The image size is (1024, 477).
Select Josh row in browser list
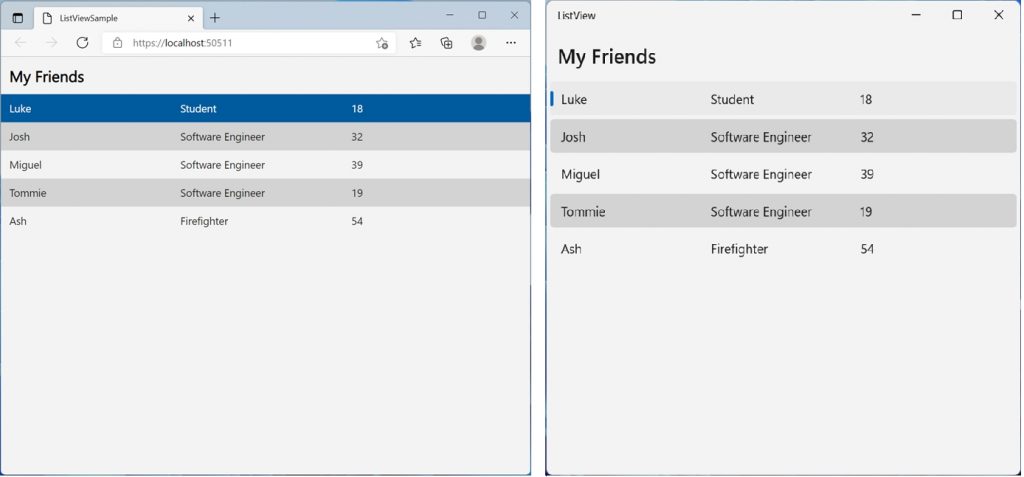[265, 137]
